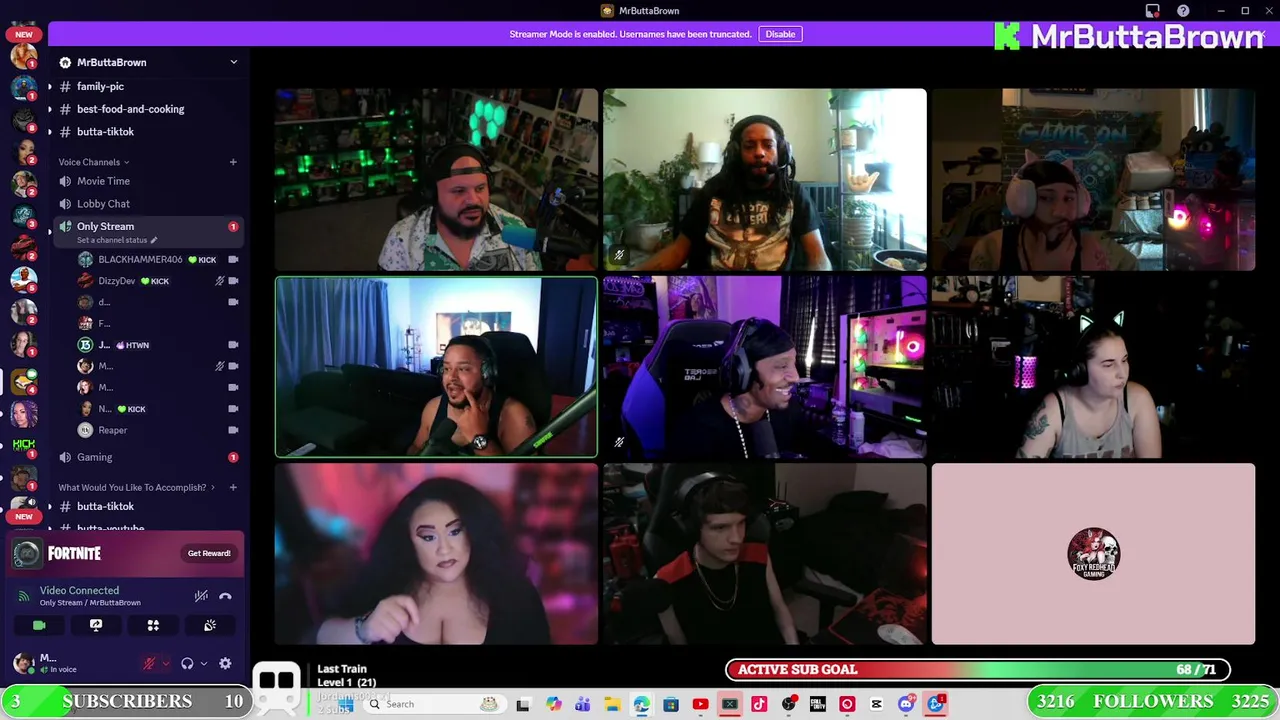The width and height of the screenshot is (1280, 720).
Task: Toggle noise suppression in voice panel
Action: click(201, 596)
